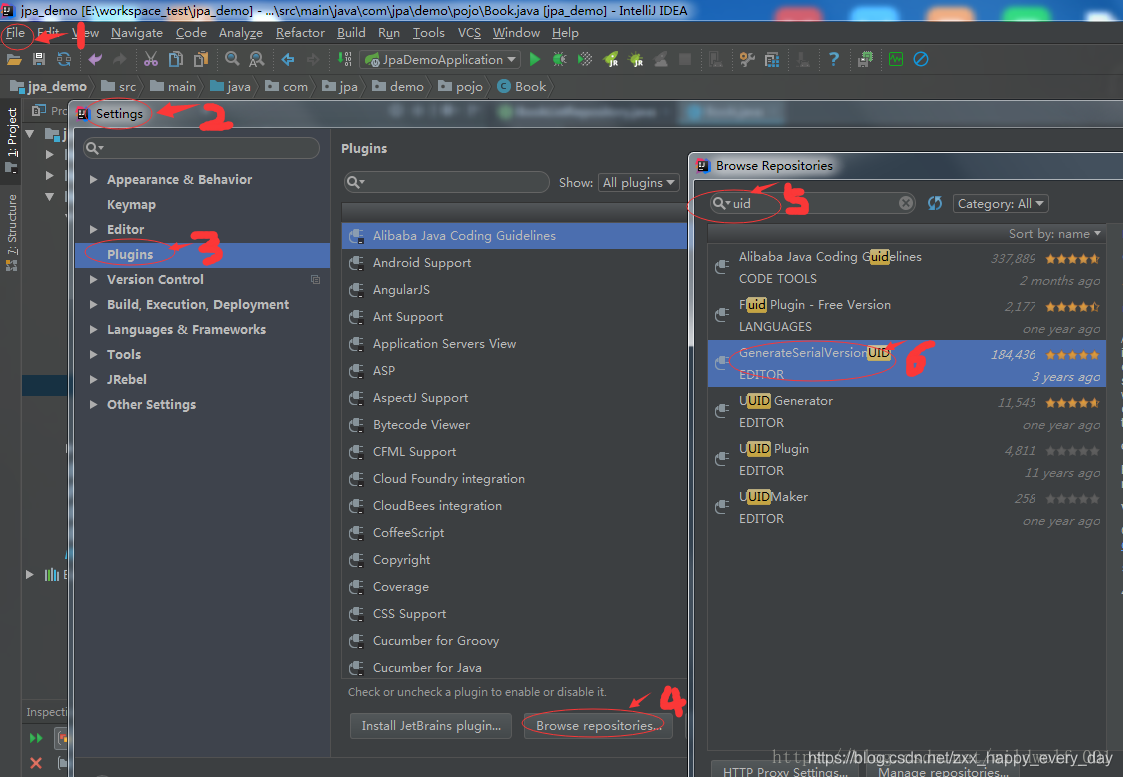Run JpaDemoApplication with green play icon

coord(534,59)
